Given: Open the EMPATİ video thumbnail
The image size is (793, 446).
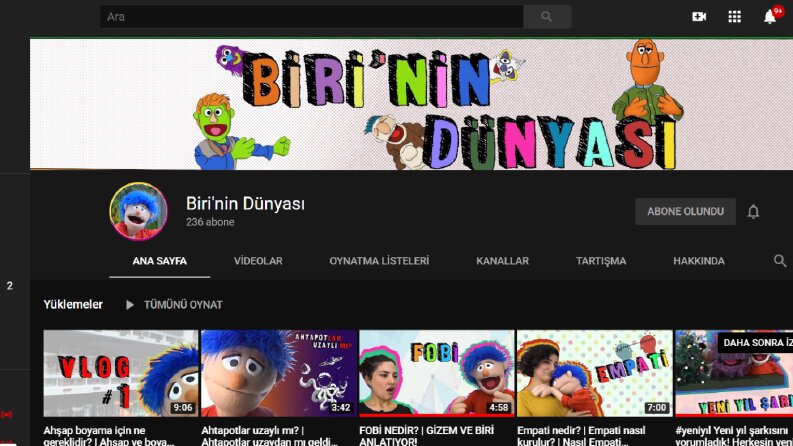Looking at the screenshot, I should click(x=594, y=374).
